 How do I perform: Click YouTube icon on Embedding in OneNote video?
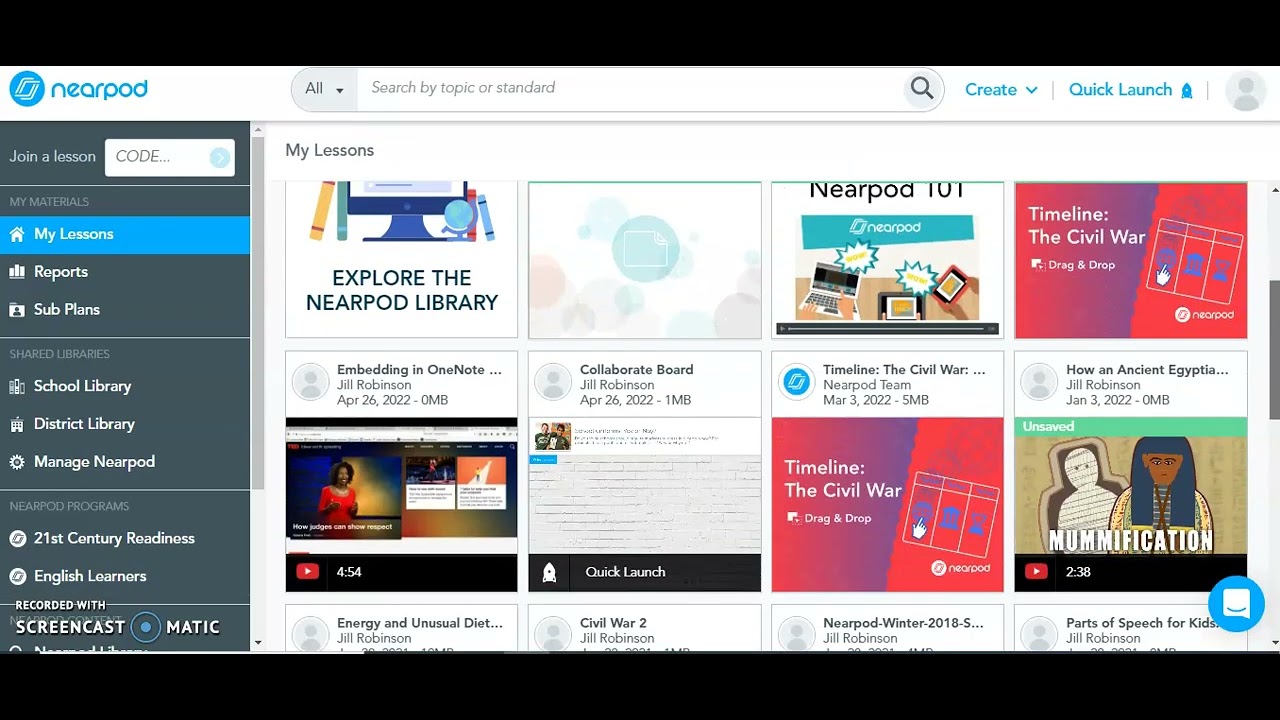click(307, 572)
